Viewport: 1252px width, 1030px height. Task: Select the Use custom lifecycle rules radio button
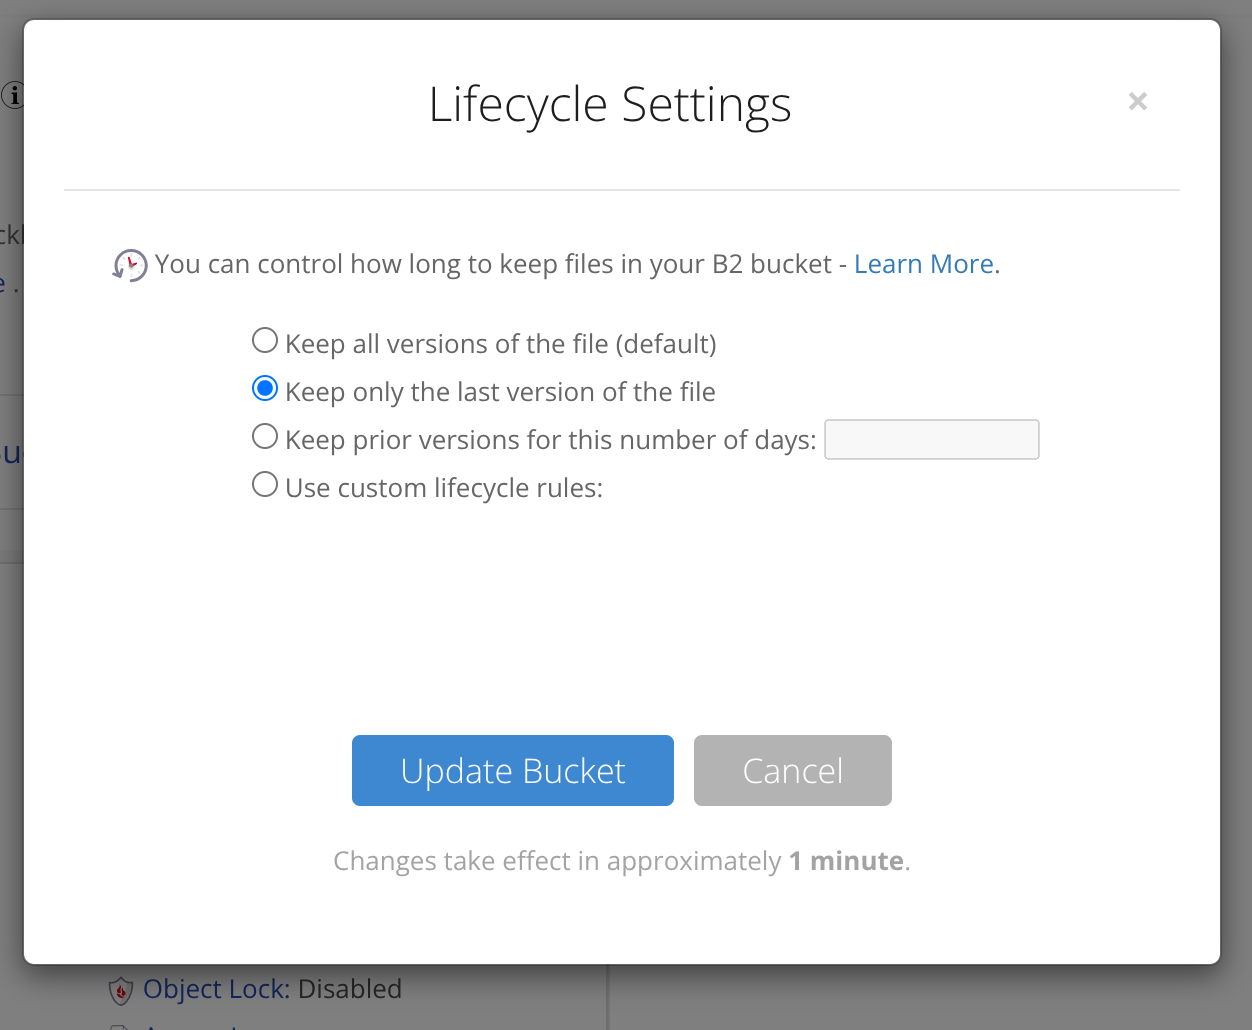coord(265,485)
